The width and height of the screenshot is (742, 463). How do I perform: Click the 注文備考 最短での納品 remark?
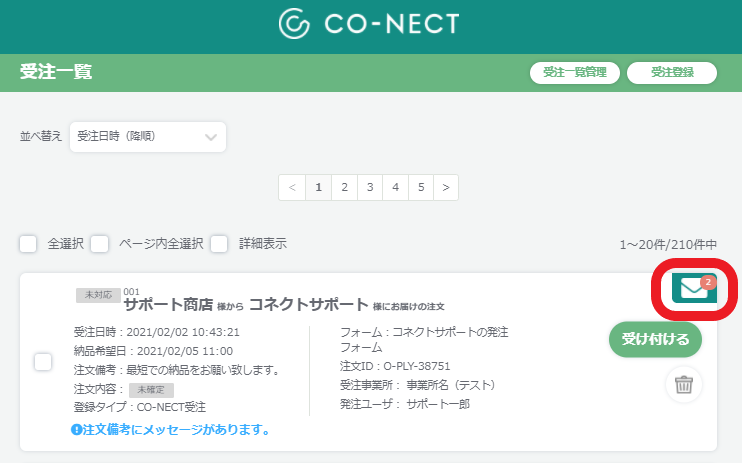coord(177,370)
